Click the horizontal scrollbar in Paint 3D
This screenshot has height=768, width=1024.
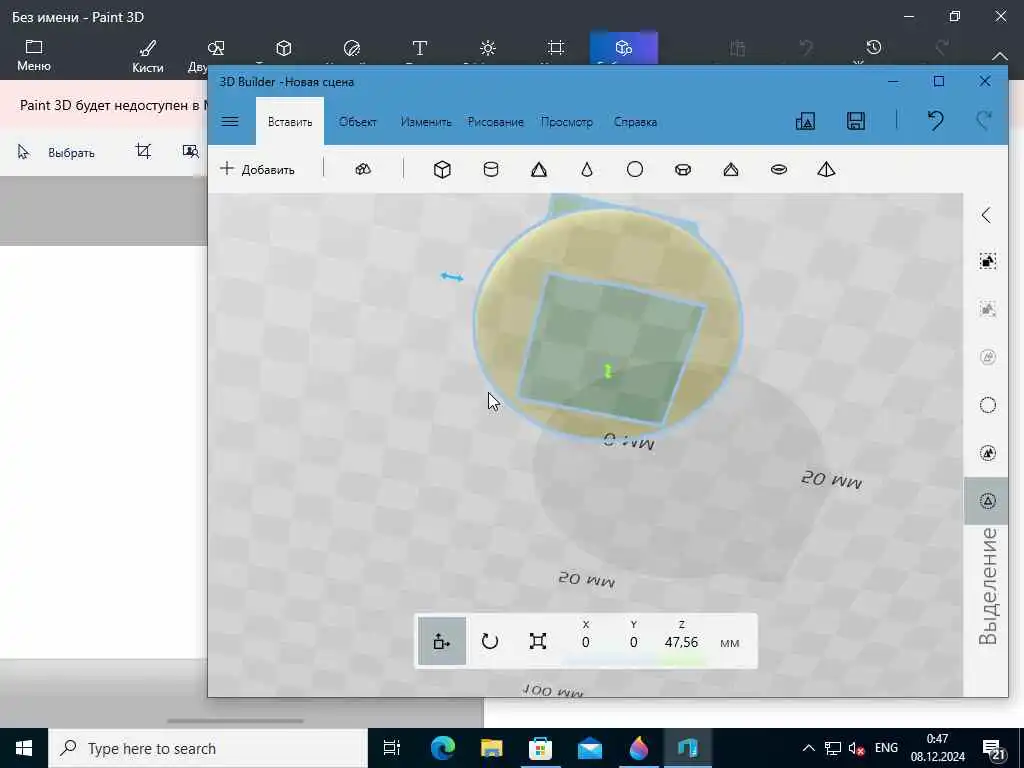tap(235, 721)
